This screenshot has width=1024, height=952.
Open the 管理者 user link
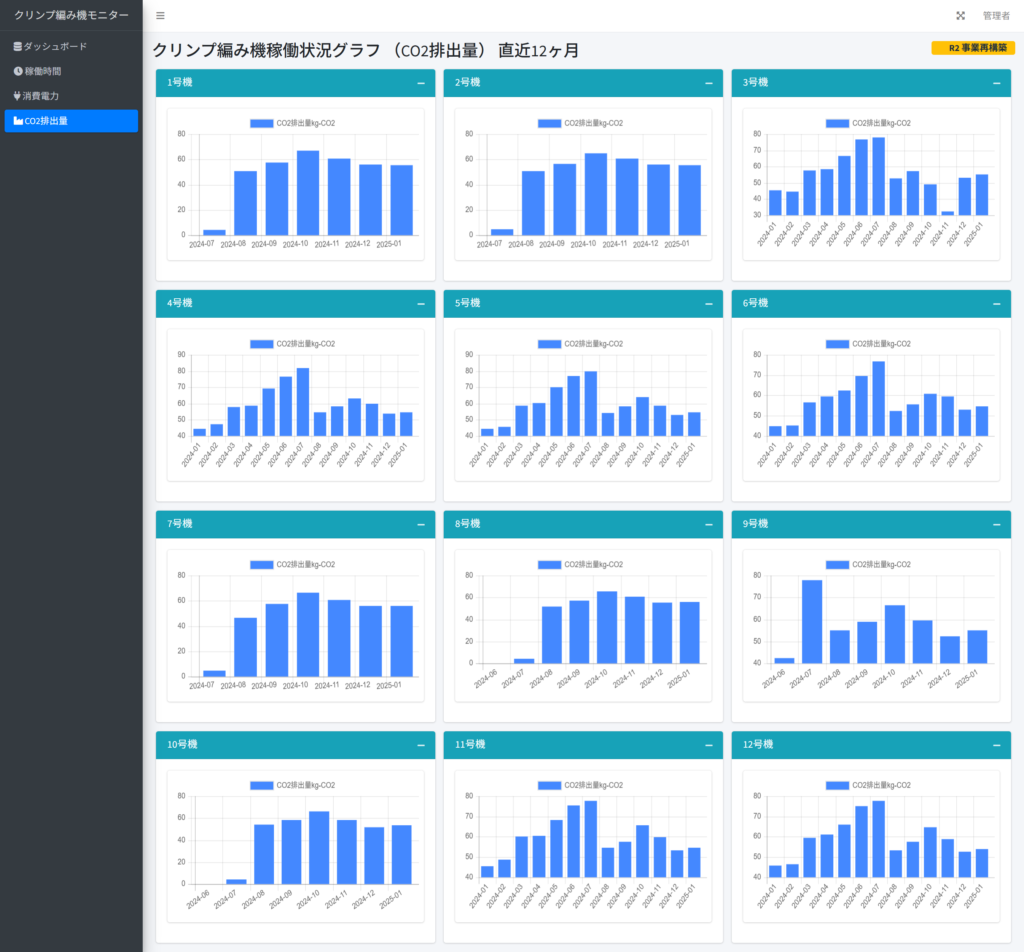point(996,16)
